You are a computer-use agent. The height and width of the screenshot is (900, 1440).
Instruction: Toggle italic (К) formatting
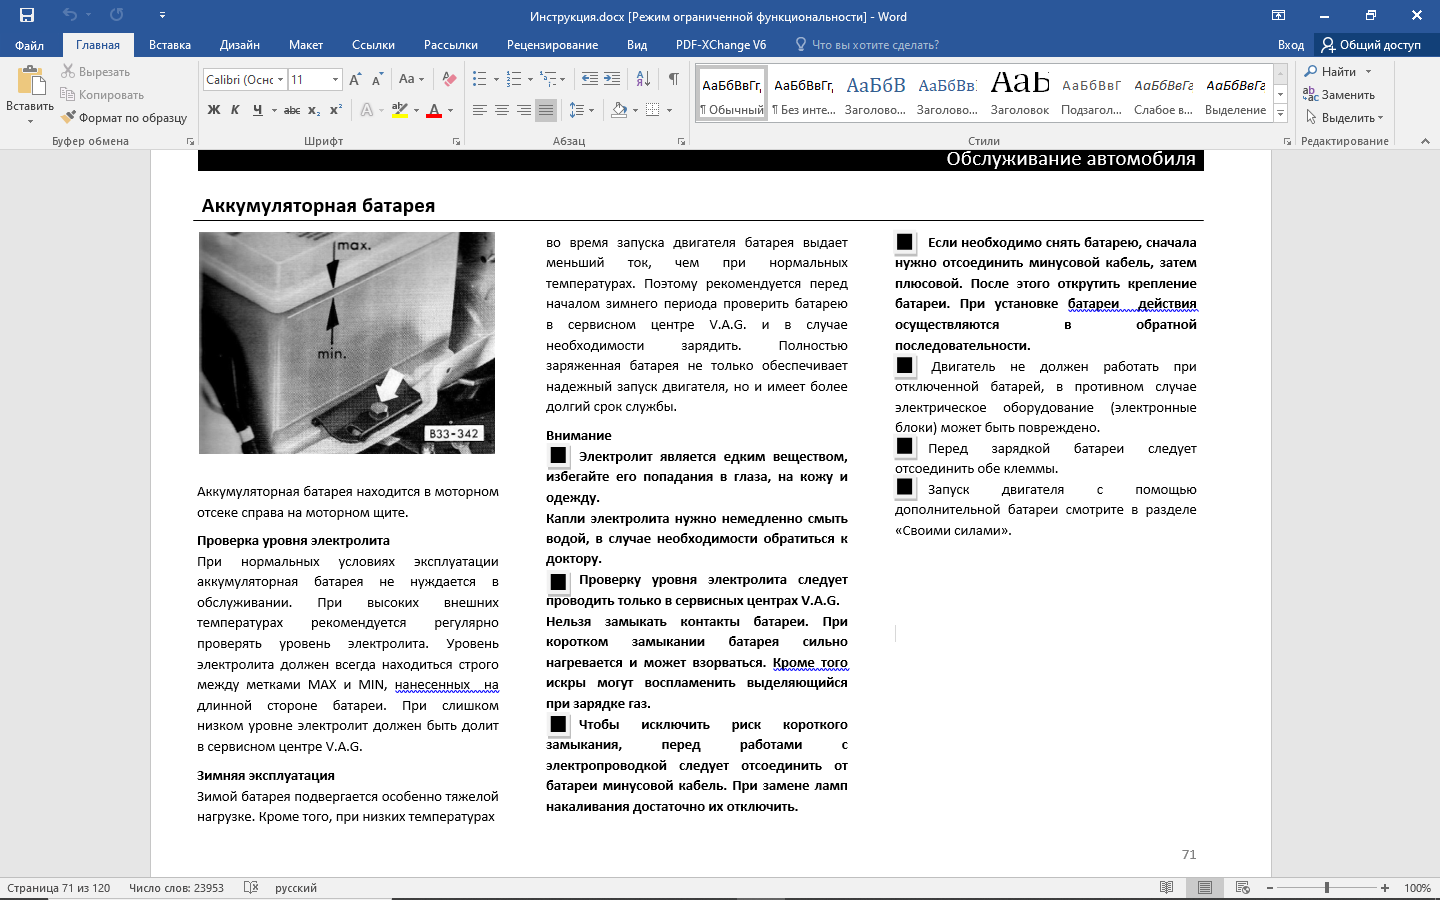(x=235, y=110)
